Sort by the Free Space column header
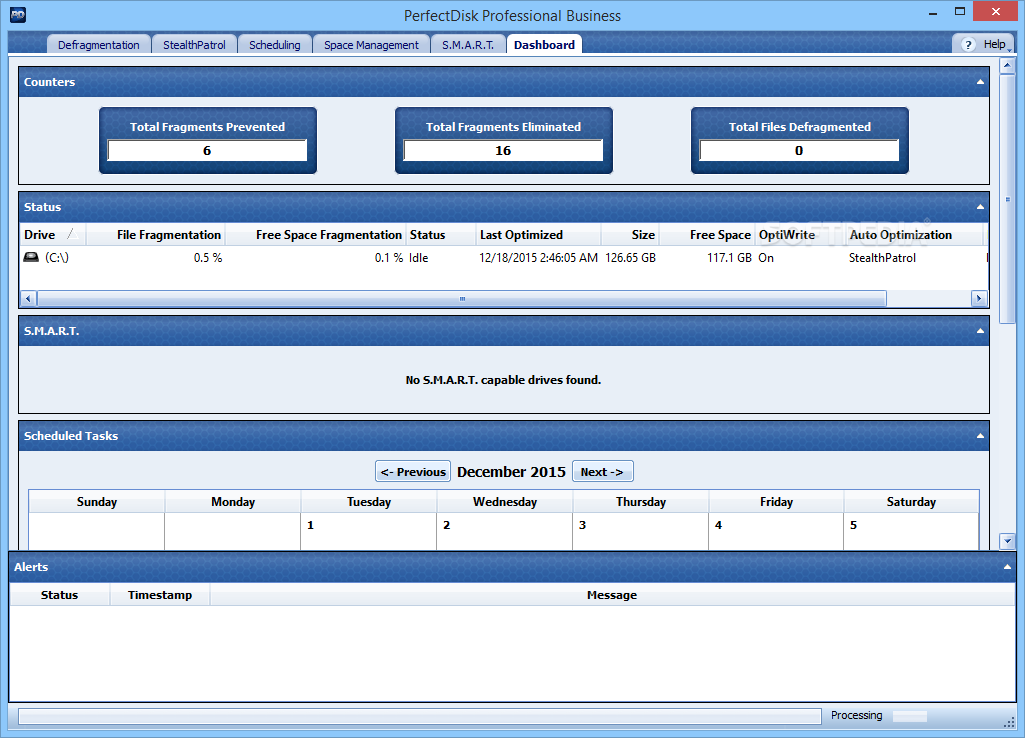This screenshot has height=738, width=1025. pos(707,235)
